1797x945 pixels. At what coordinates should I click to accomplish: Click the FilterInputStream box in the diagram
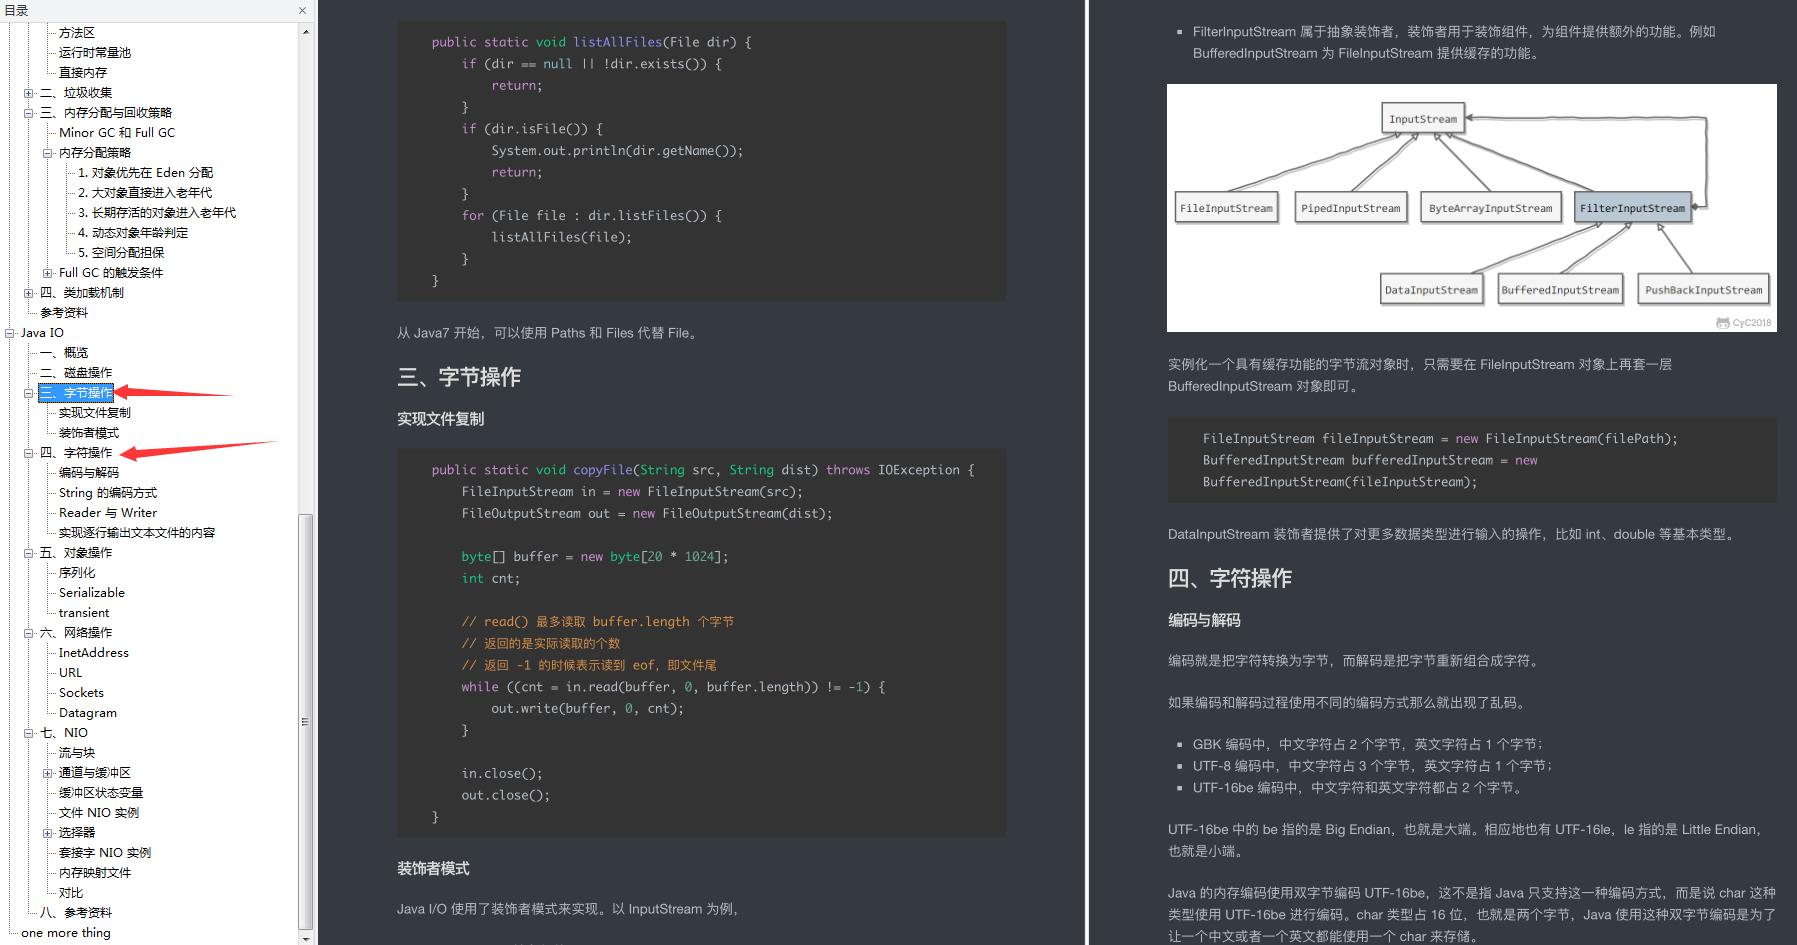click(x=1632, y=208)
